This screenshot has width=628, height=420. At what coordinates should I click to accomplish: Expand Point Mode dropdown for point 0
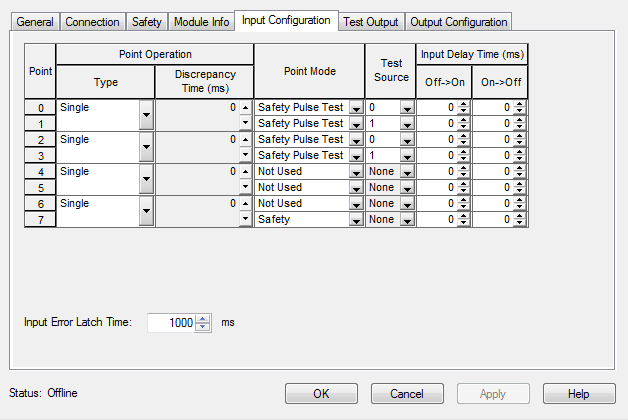coord(356,107)
